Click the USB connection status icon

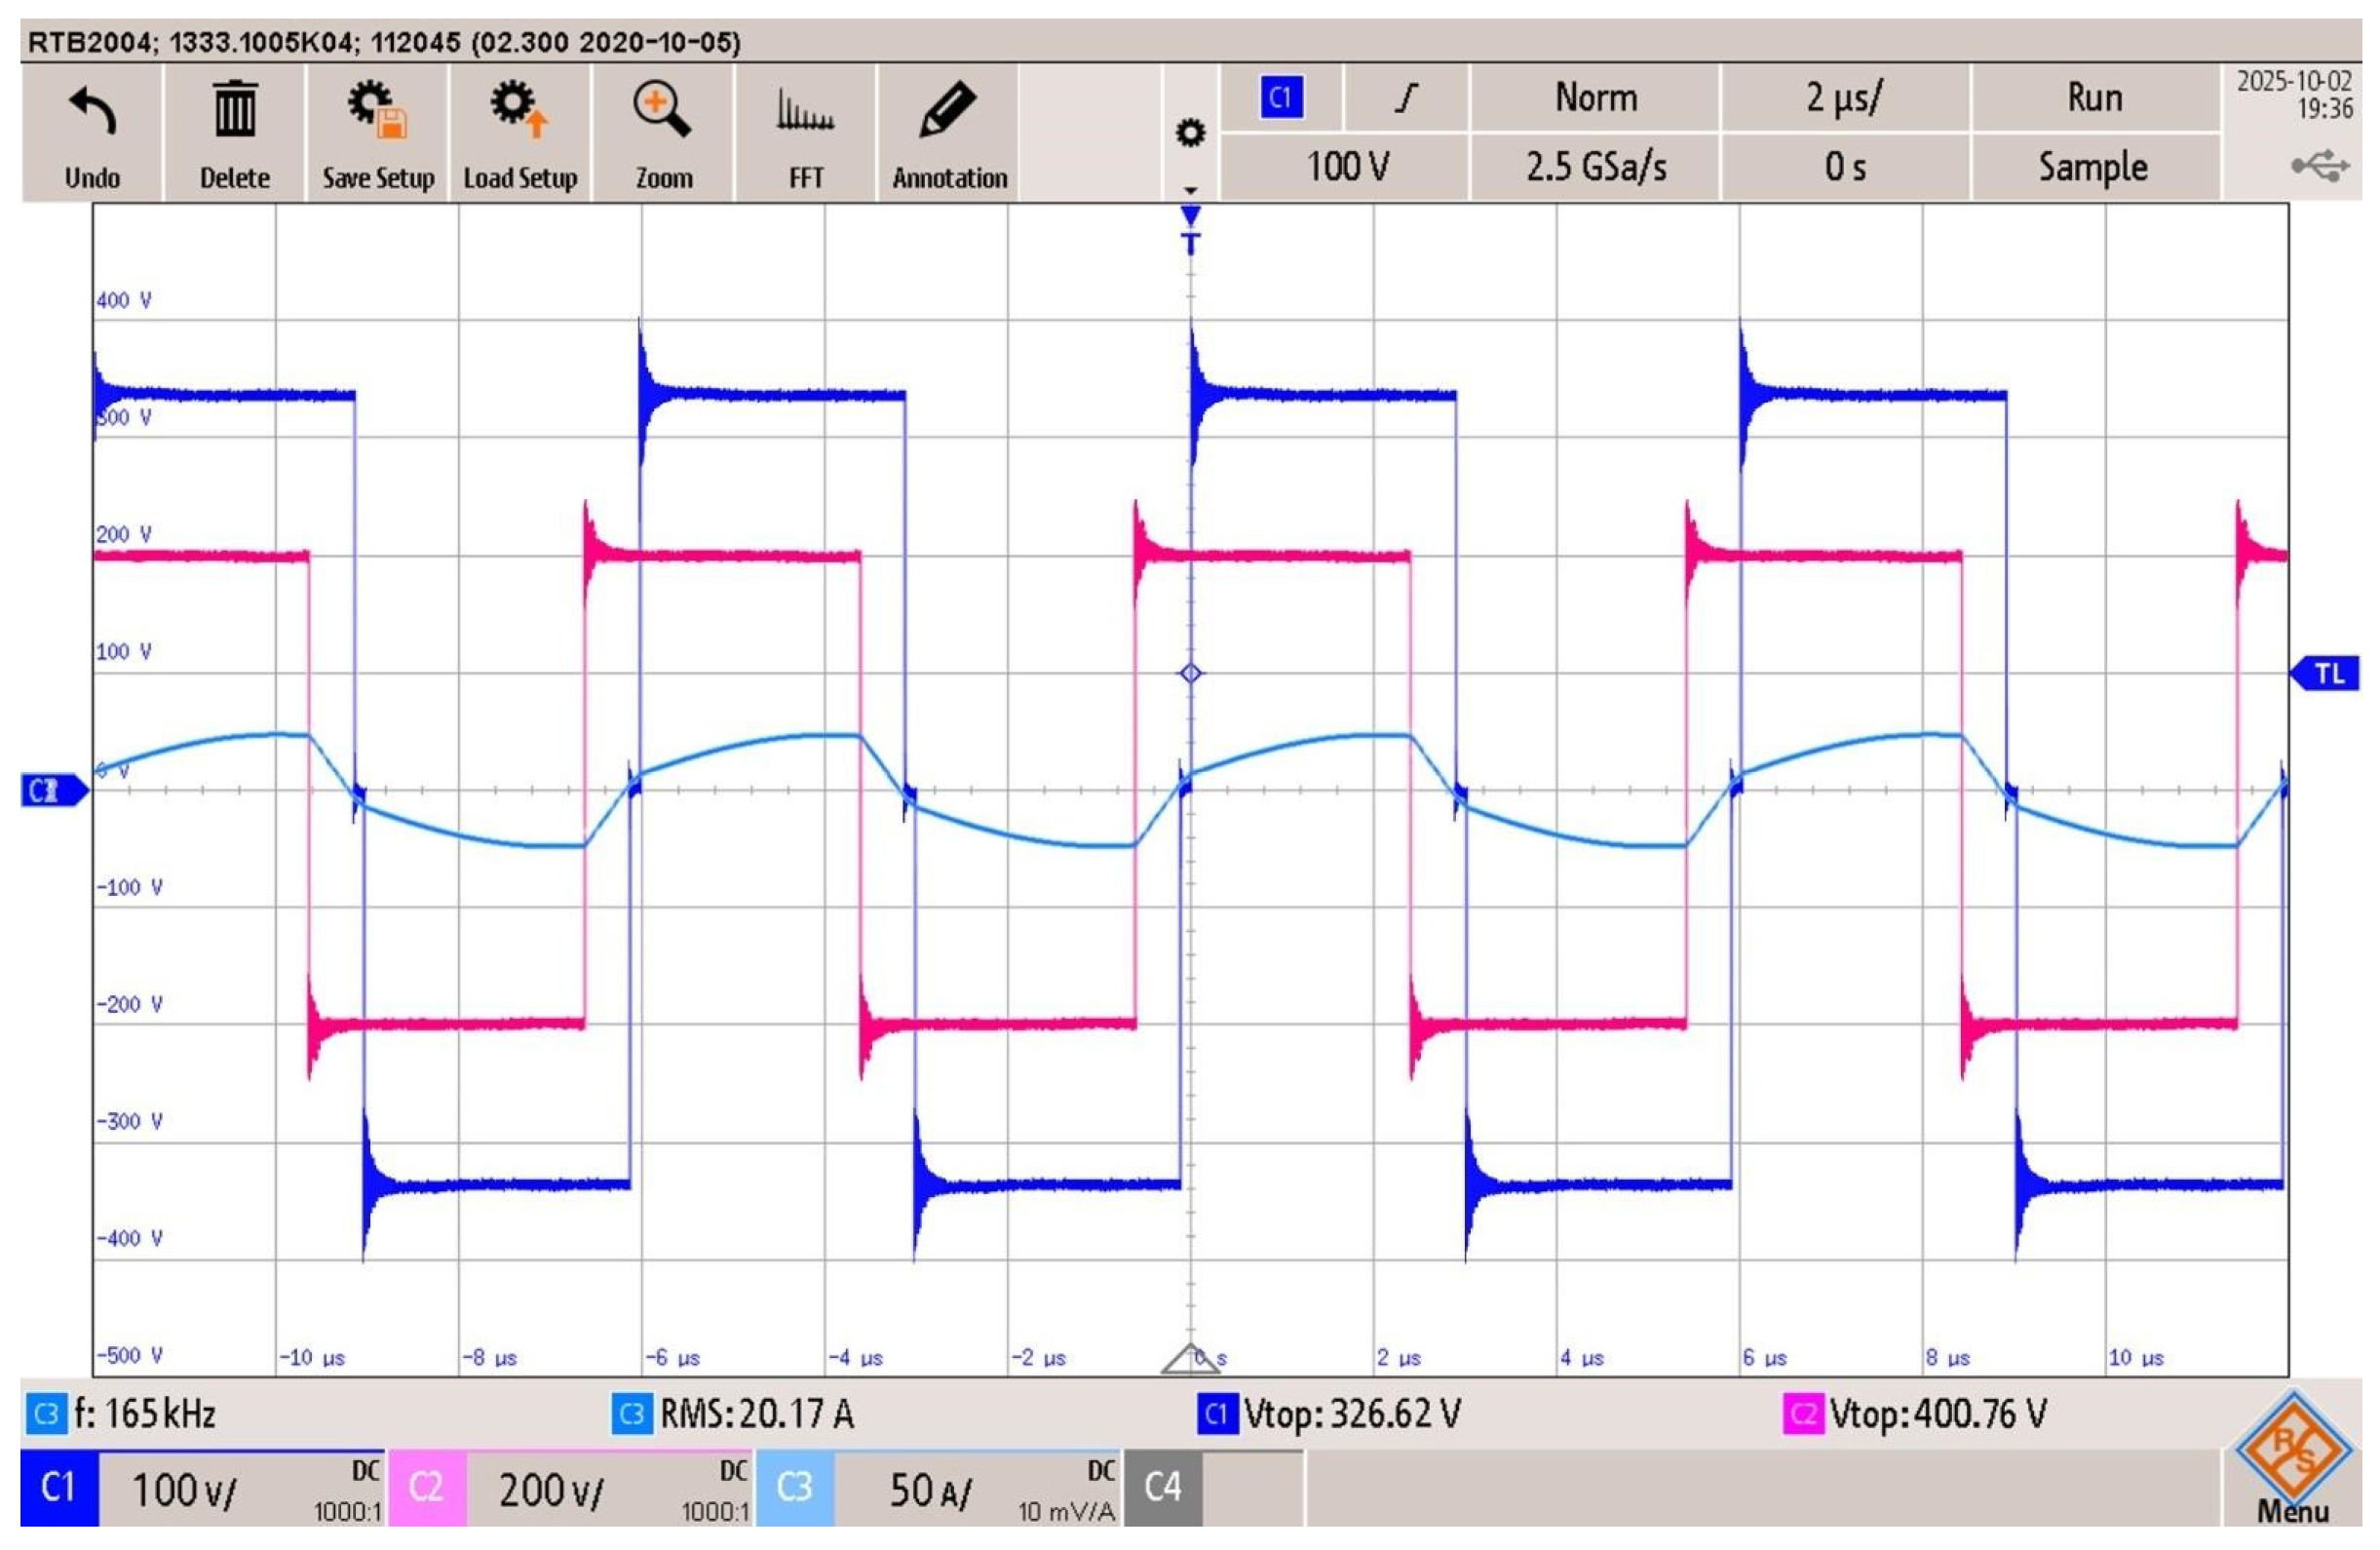(x=2321, y=166)
